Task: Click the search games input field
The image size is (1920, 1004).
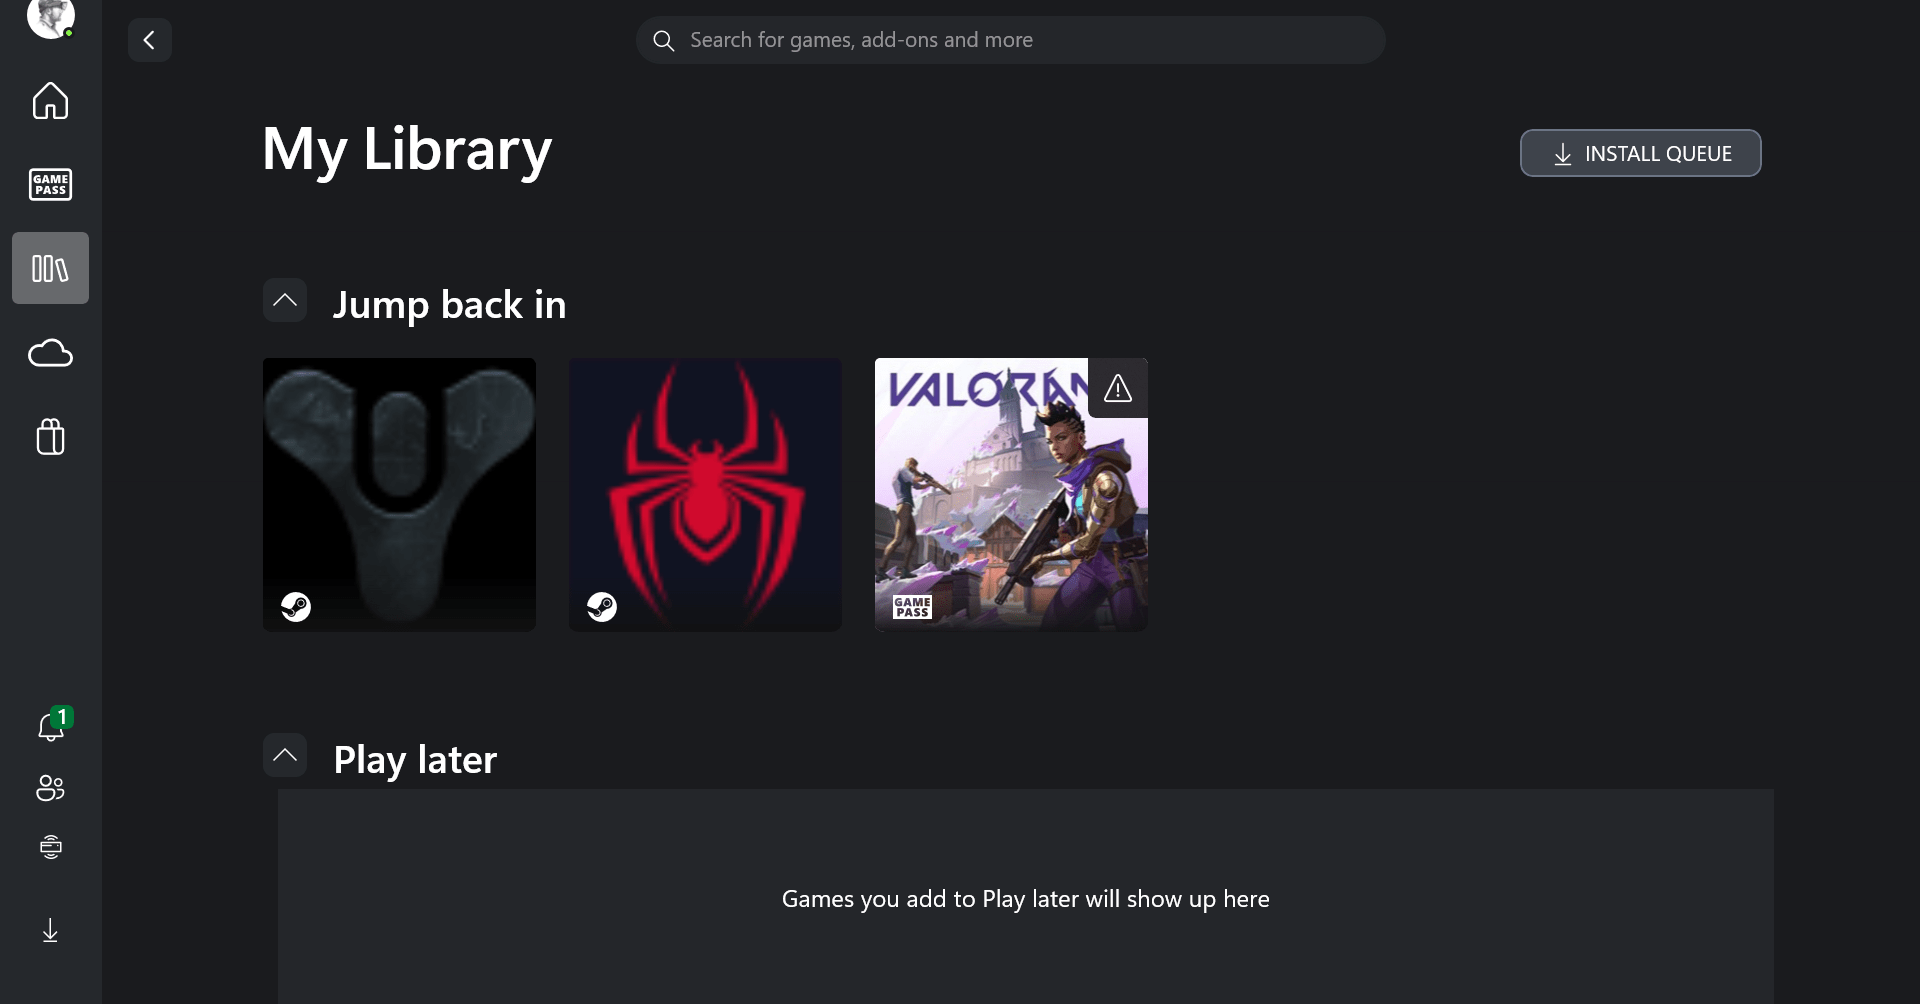Action: [1010, 40]
